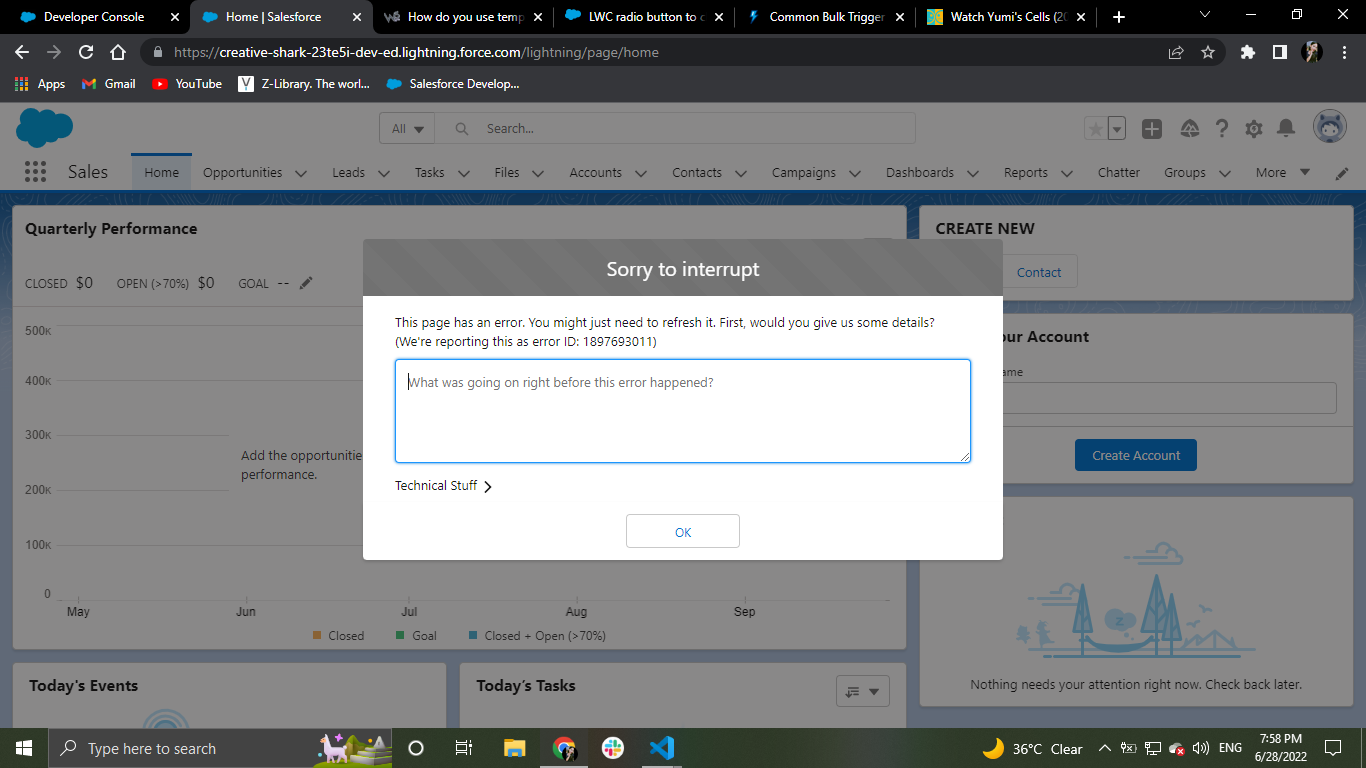
Task: Open the All search scope dropdown
Action: [x=406, y=128]
